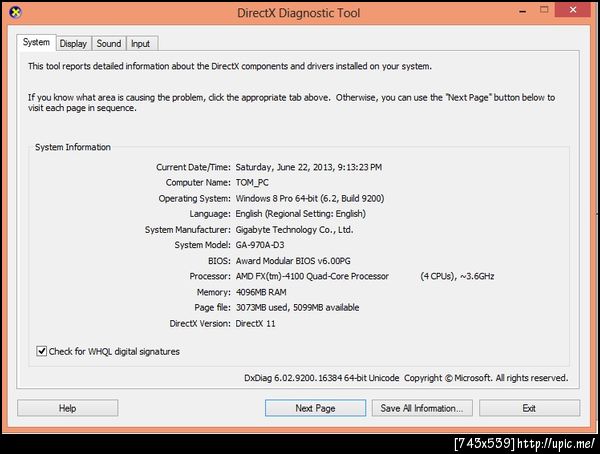
Task: Click 'English (Regional Setting: English)' value
Action: [301, 214]
